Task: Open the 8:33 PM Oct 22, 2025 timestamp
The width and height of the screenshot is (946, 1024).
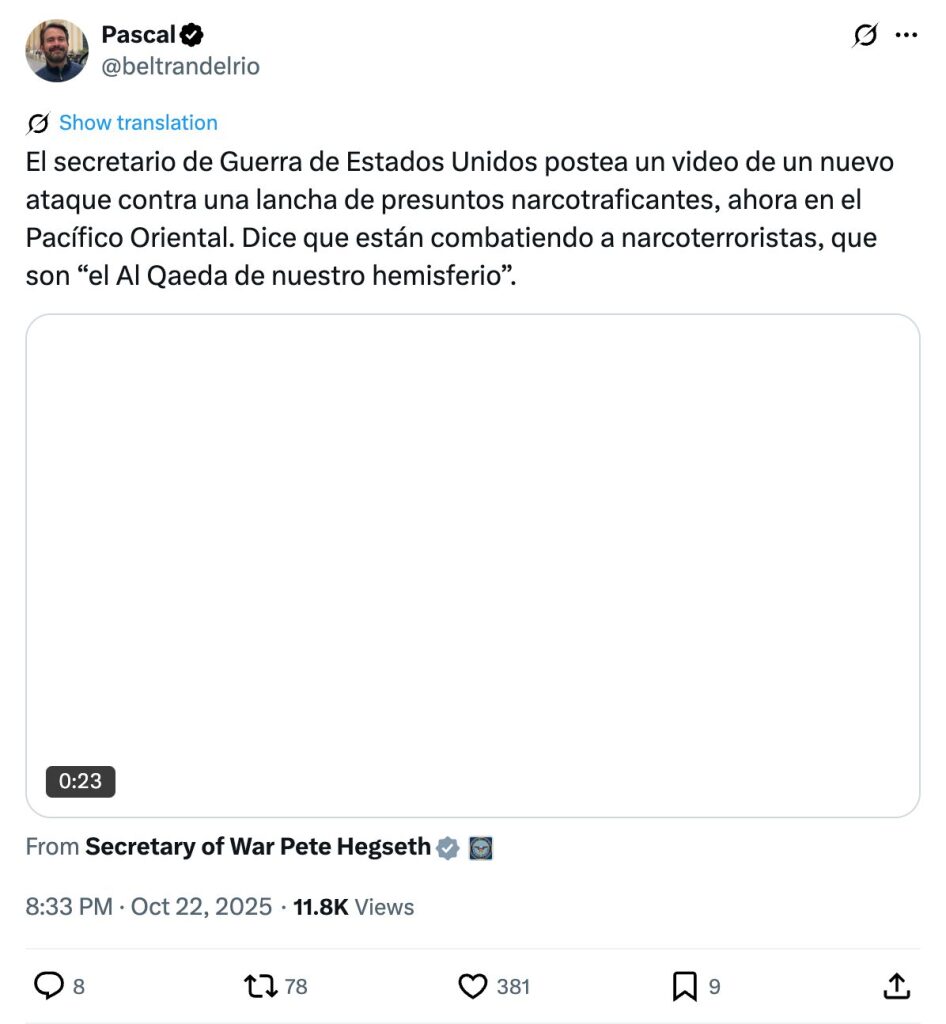Action: (149, 907)
